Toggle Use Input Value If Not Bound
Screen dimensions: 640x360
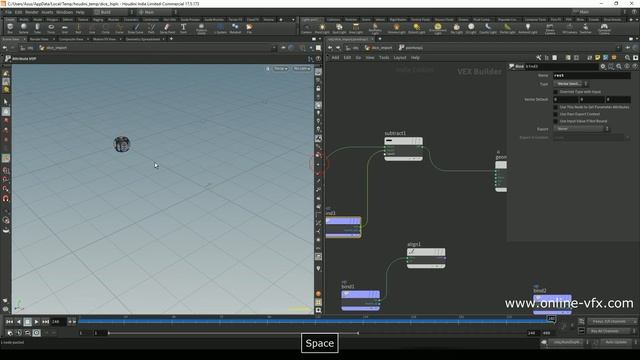coord(556,121)
